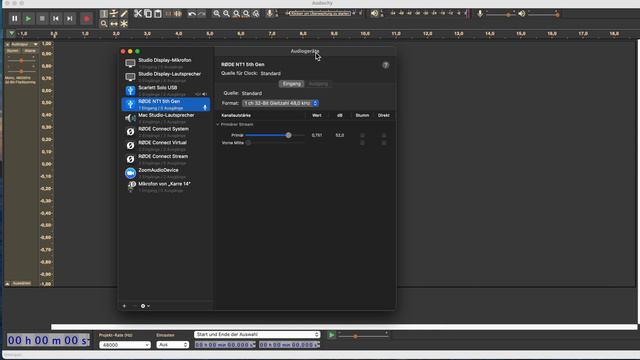Select the Draw pencil tool
The height and width of the screenshot is (360, 640).
point(124,14)
